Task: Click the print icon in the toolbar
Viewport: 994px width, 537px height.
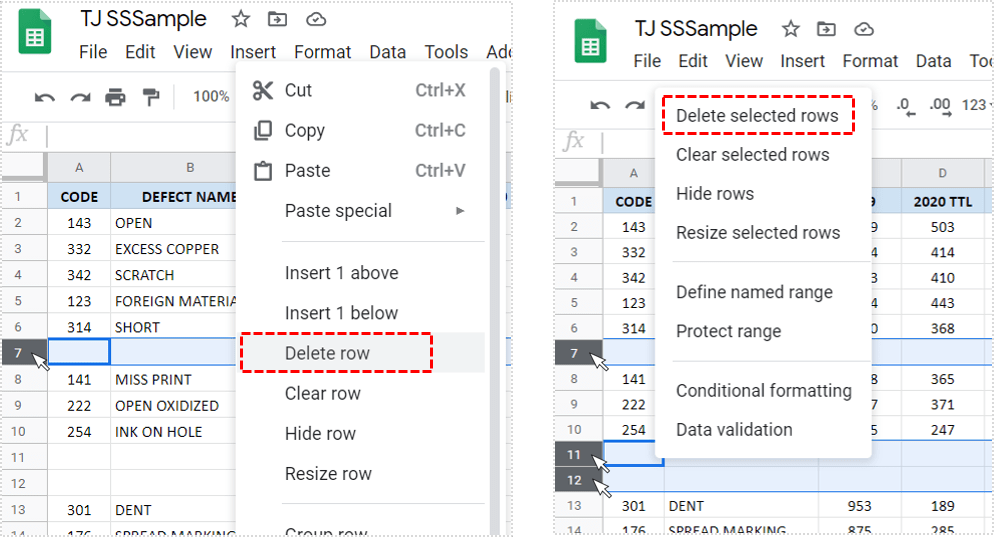Action: [x=116, y=97]
